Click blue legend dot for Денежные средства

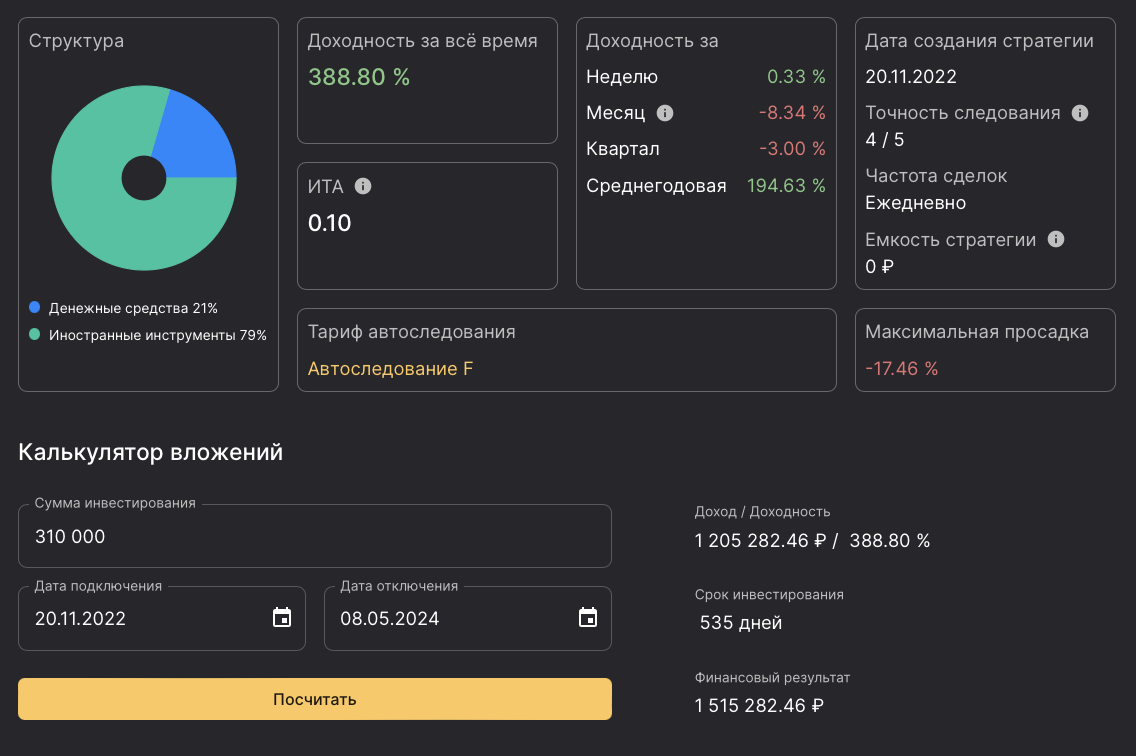coord(35,308)
